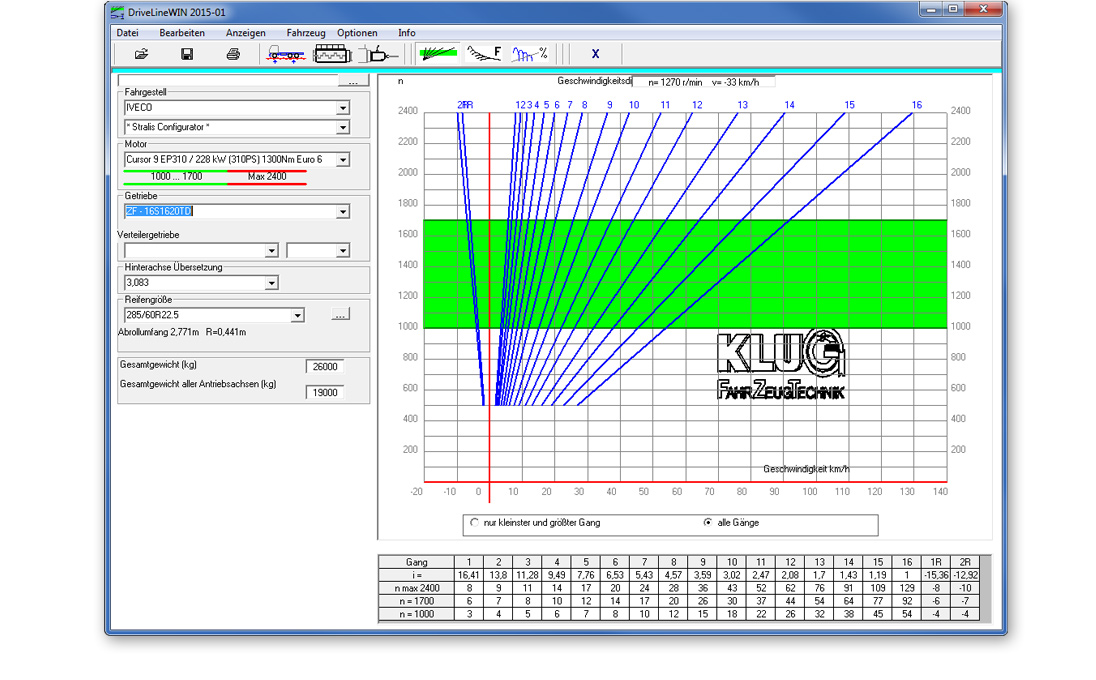Click the 'Abrollumfang 2,771m' text
The width and height of the screenshot is (1096, 680).
point(159,333)
